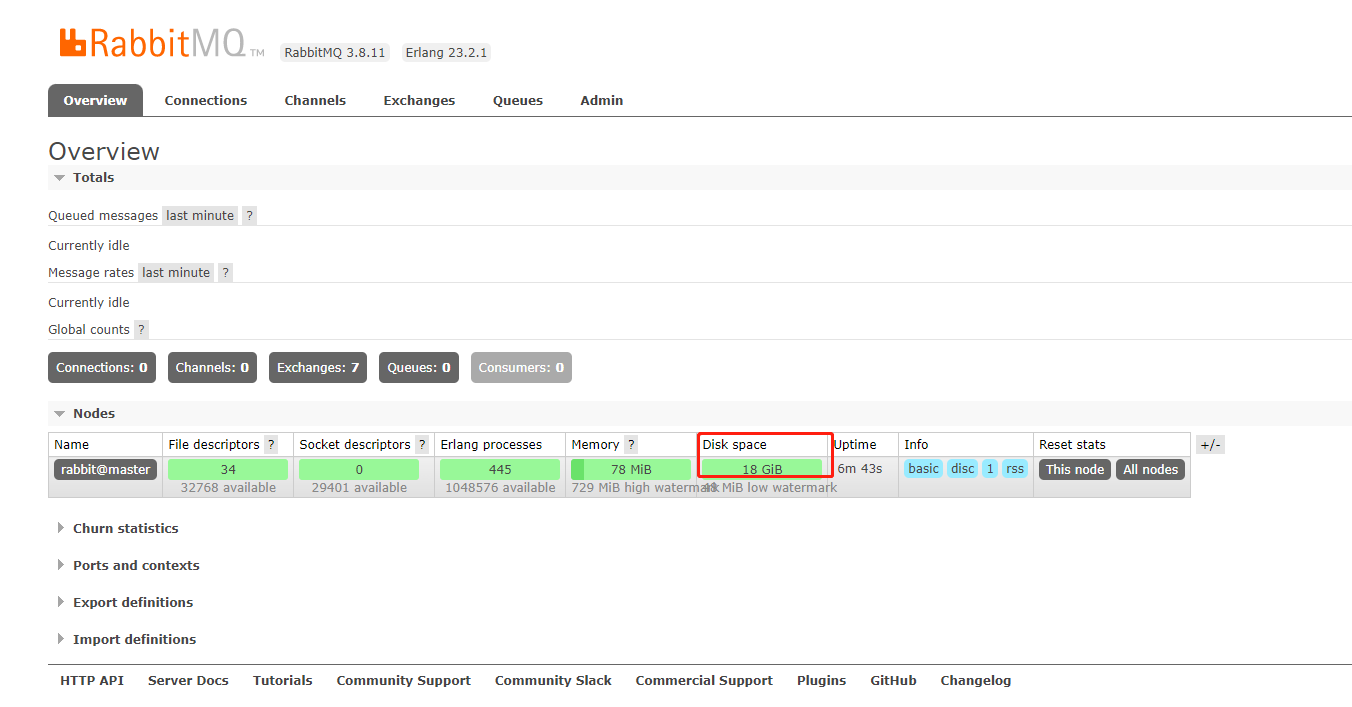Image resolution: width=1352 pixels, height=707 pixels.
Task: Switch to the Admin tab
Action: tap(602, 101)
